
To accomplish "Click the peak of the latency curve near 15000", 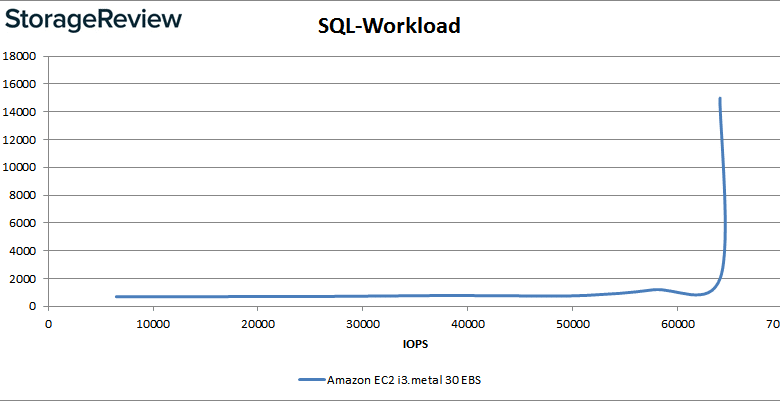I will pyautogui.click(x=720, y=99).
